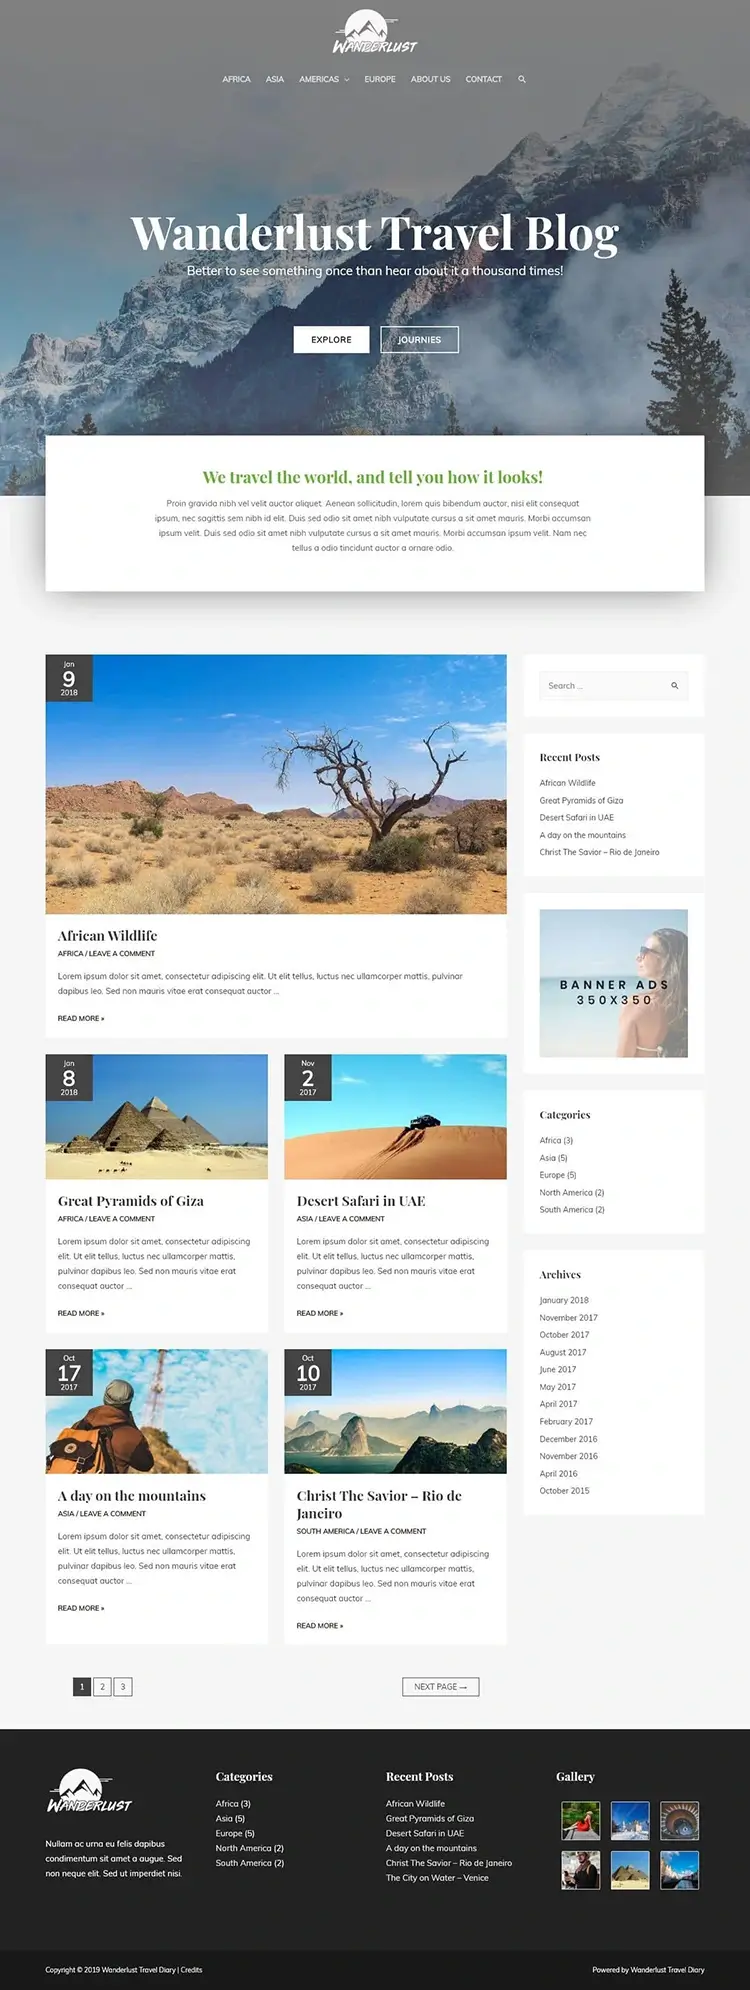The image size is (750, 1990).
Task: Click the Wanderlust logo in the footer
Action: coord(89,1793)
